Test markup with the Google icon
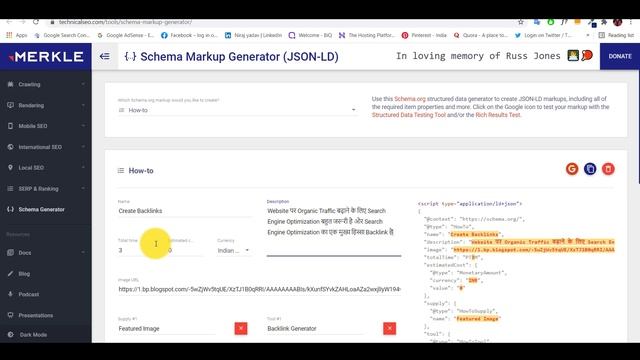The width and height of the screenshot is (640, 360). coord(572,169)
